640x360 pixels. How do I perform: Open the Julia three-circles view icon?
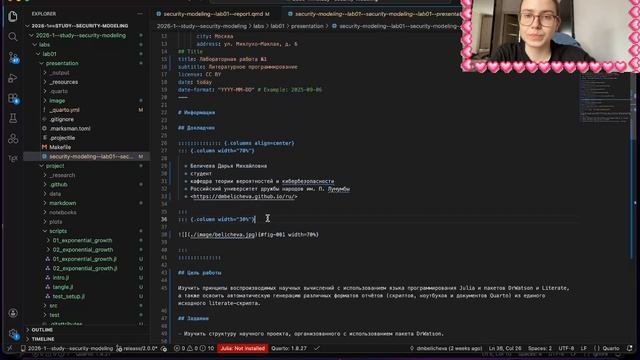(13, 139)
